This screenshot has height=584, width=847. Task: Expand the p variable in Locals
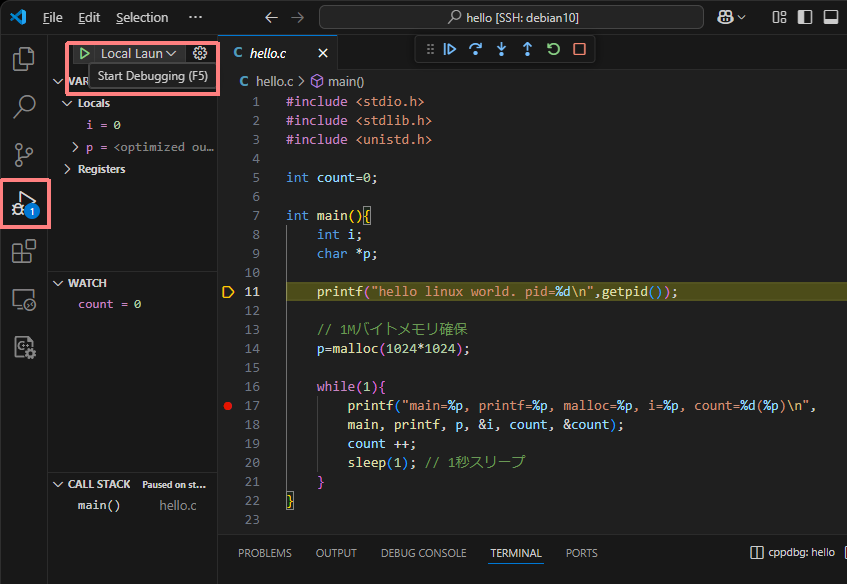tap(74, 147)
